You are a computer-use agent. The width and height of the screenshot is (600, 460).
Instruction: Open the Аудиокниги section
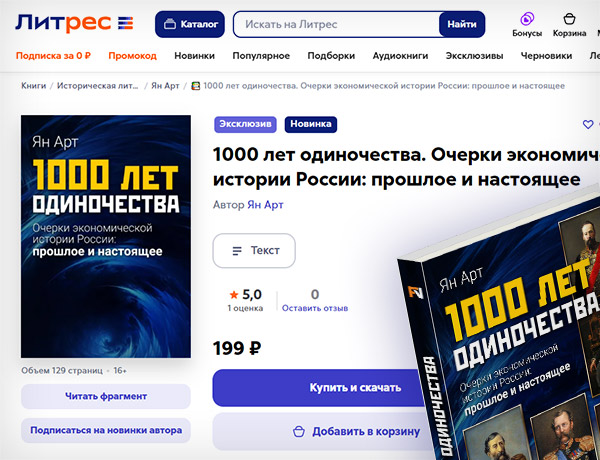click(x=400, y=56)
